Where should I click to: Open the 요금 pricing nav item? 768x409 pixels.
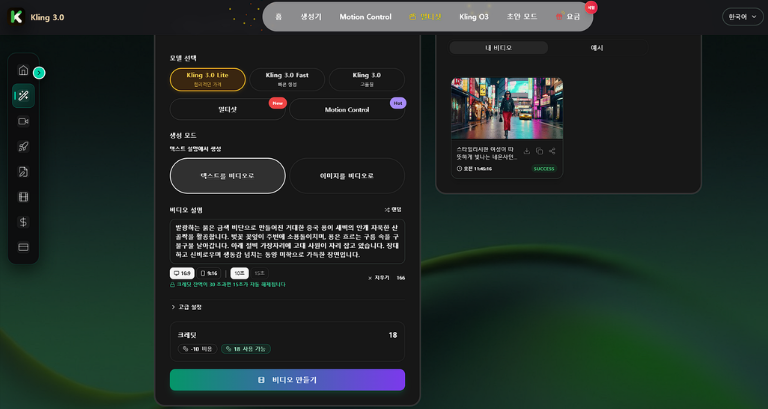568,17
